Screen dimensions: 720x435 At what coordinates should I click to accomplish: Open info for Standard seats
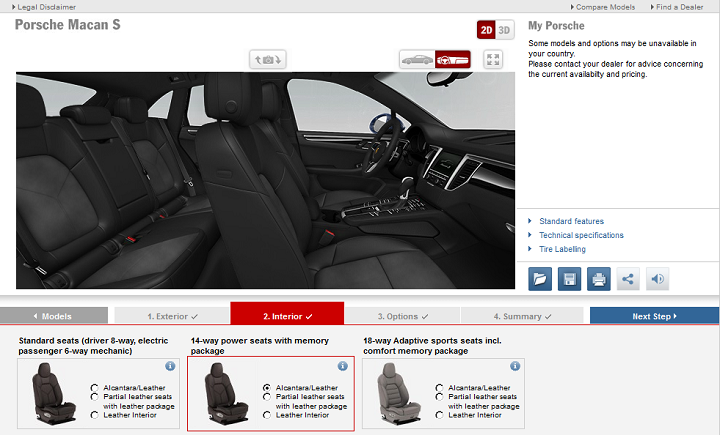click(x=170, y=366)
